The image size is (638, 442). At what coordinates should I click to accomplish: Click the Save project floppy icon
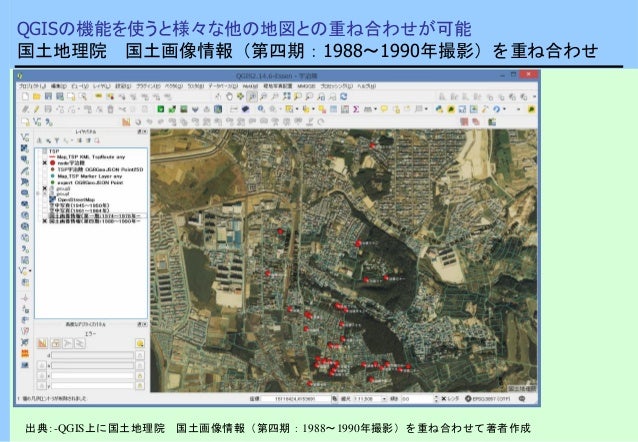coord(48,96)
